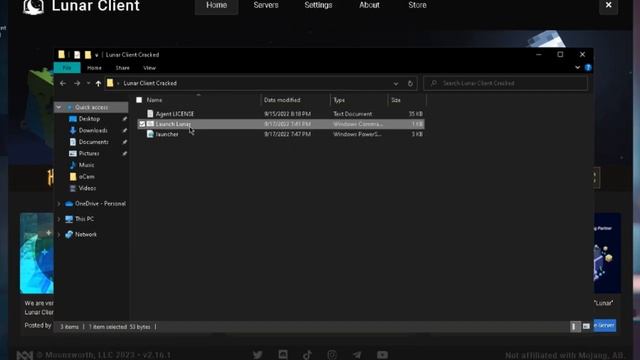
Task: Click the Lunar Client moon logo
Action: 33,7
